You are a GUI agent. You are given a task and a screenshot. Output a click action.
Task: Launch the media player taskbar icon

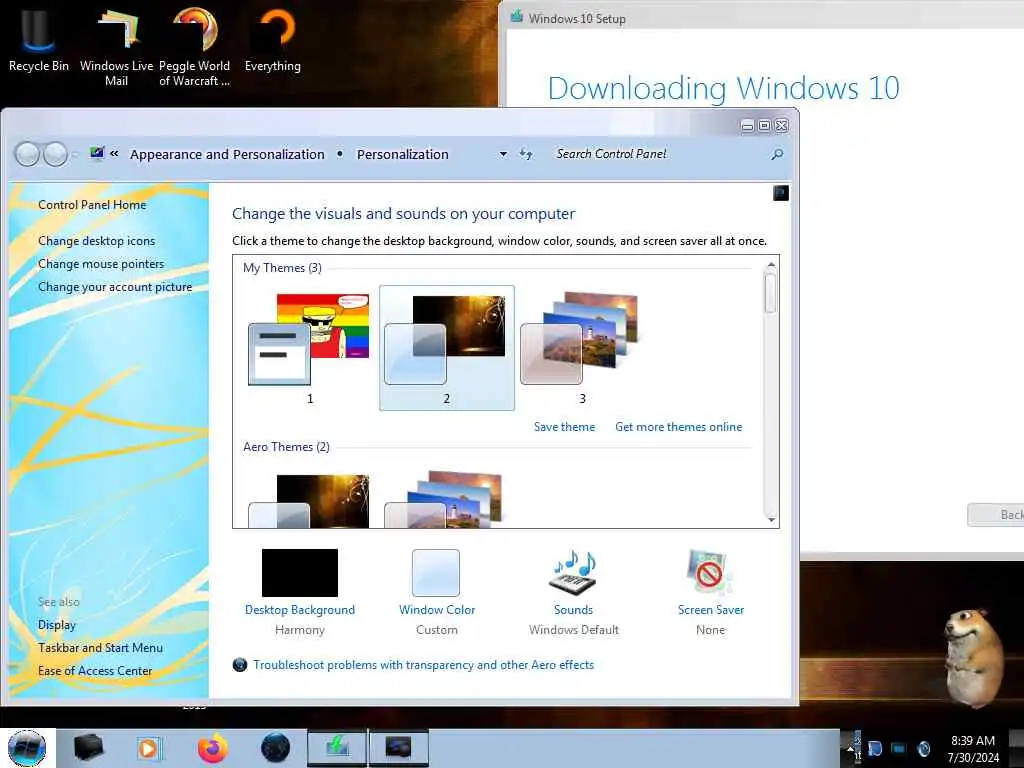click(148, 748)
